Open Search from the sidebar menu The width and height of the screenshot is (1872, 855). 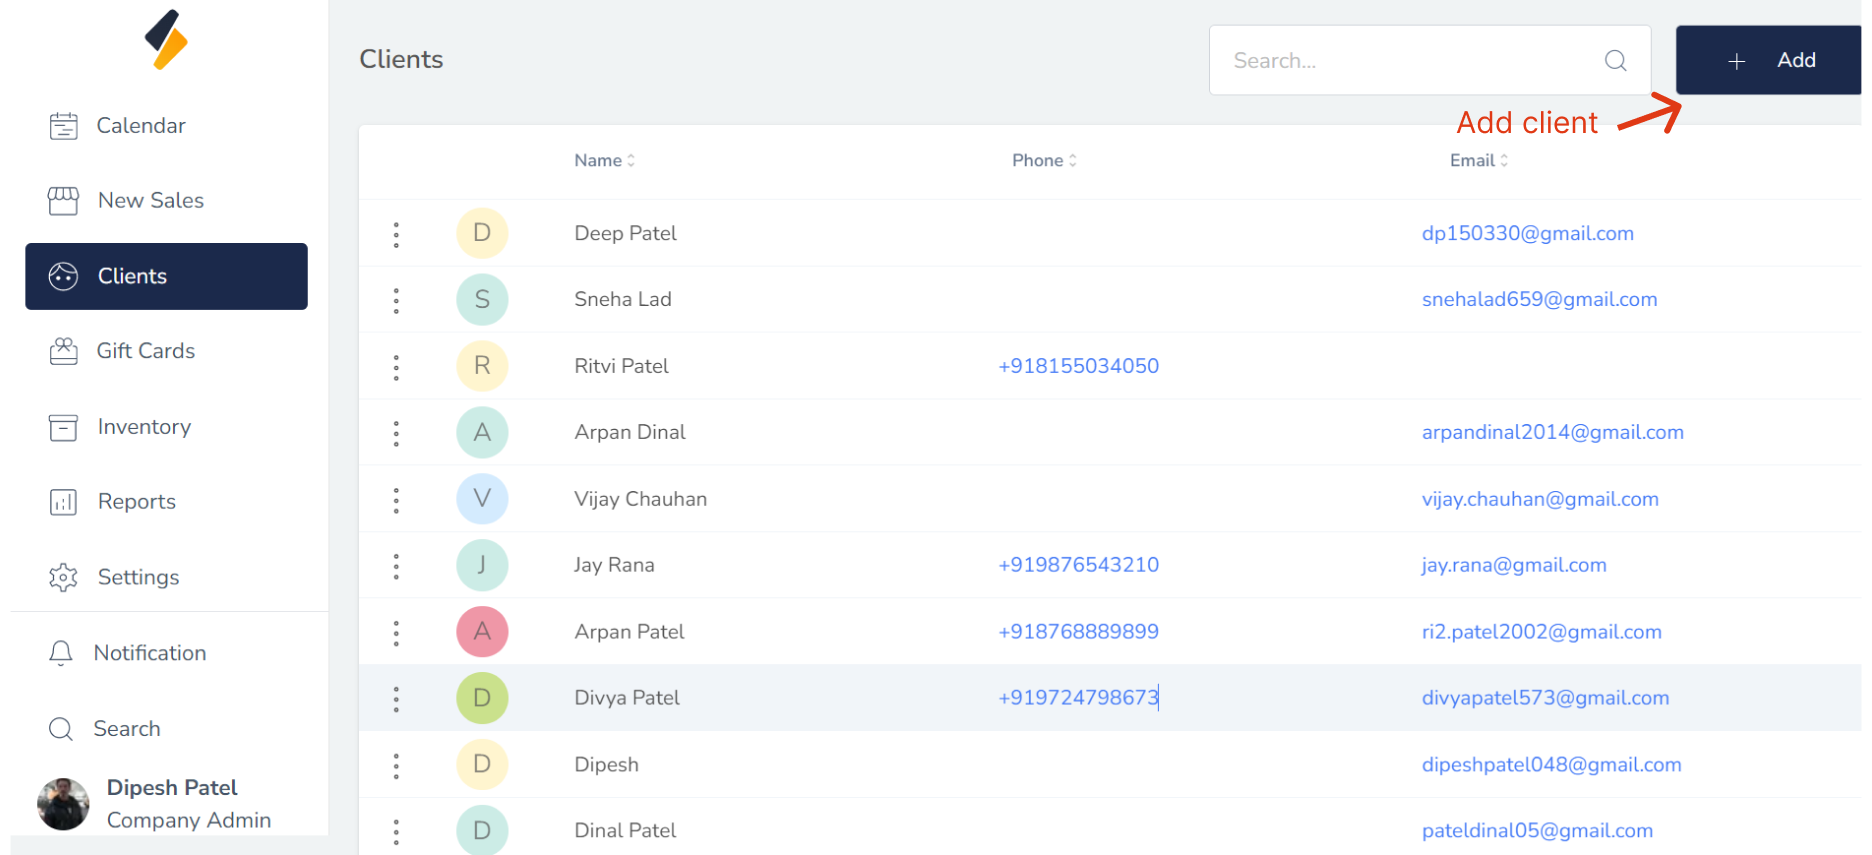coord(126,729)
